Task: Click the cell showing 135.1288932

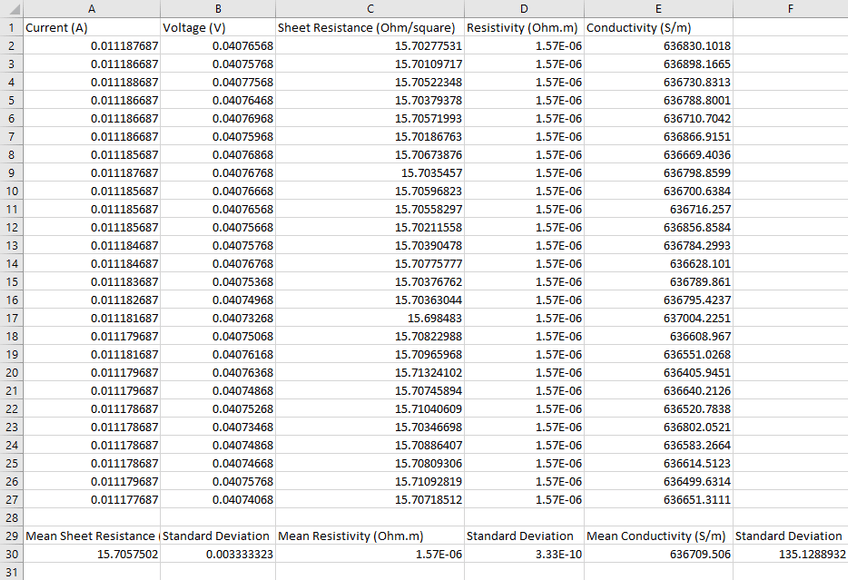Action: tap(790, 554)
